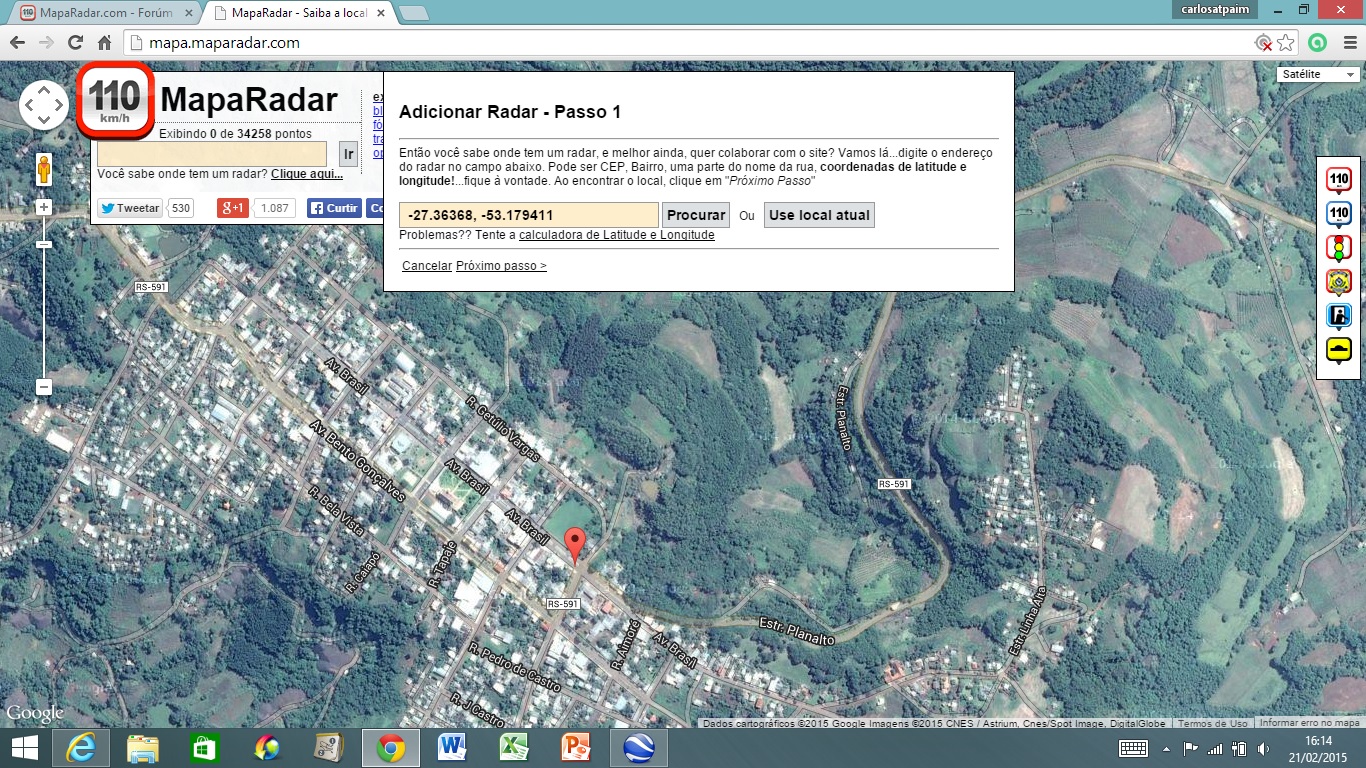
Task: Click the browser Forward arrow
Action: coord(46,43)
